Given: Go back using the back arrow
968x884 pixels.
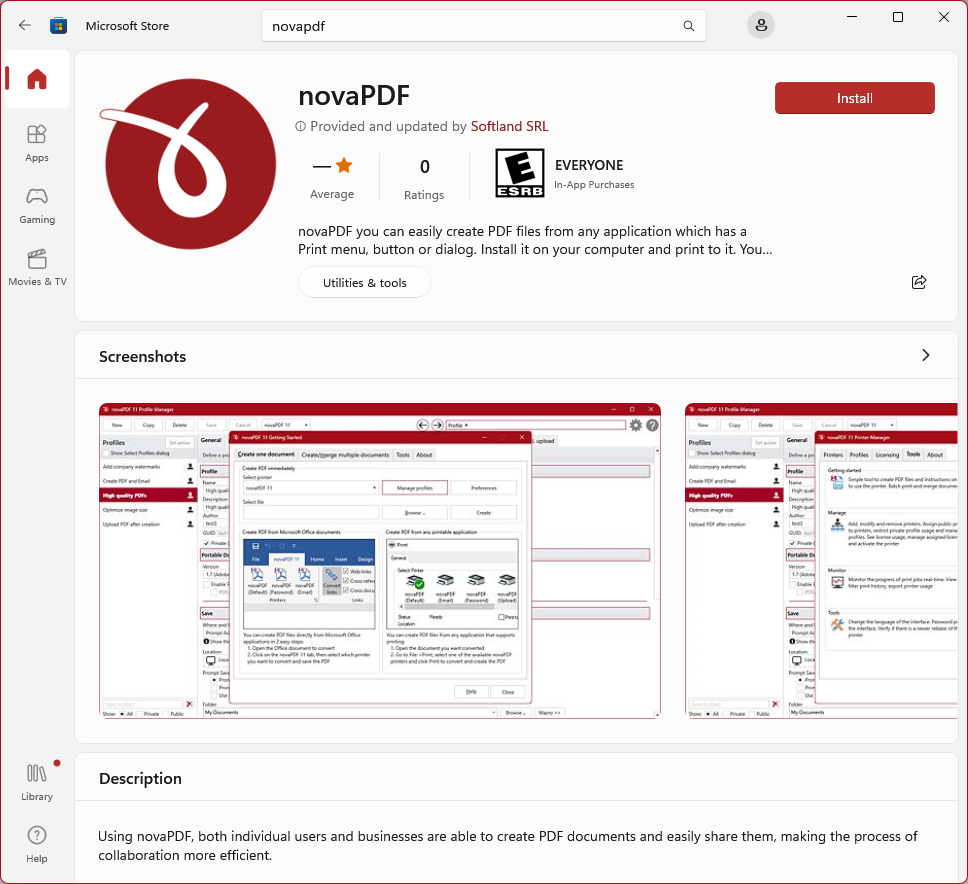Looking at the screenshot, I should click(x=25, y=25).
